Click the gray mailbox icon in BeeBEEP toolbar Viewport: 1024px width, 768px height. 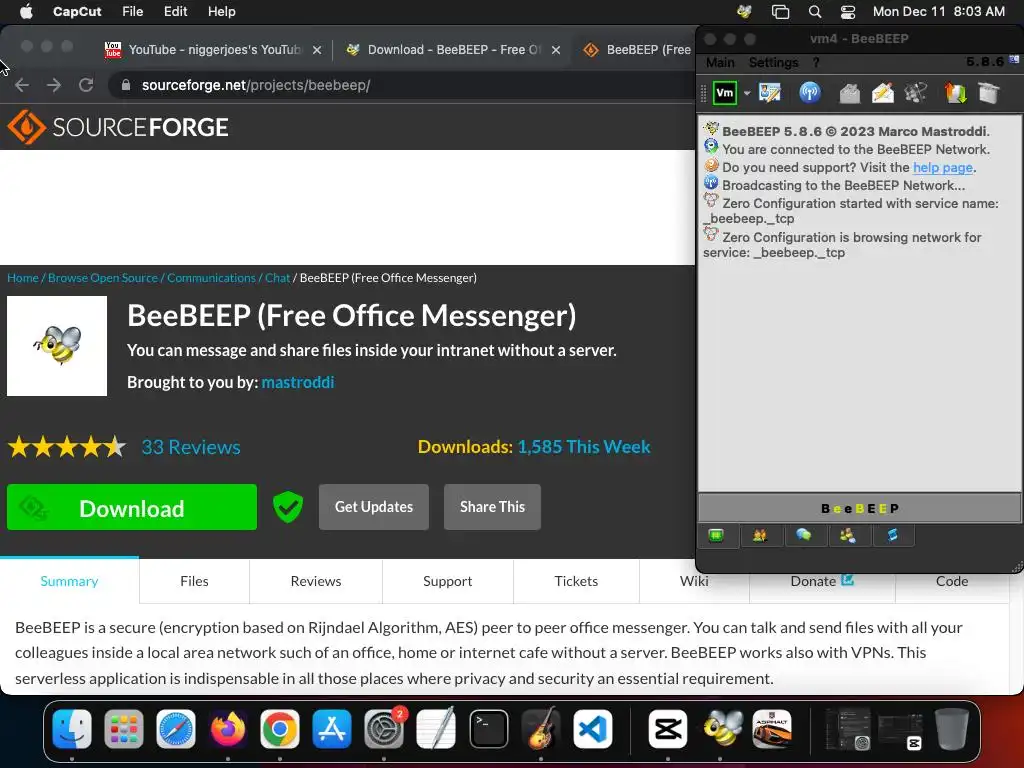tap(850, 93)
